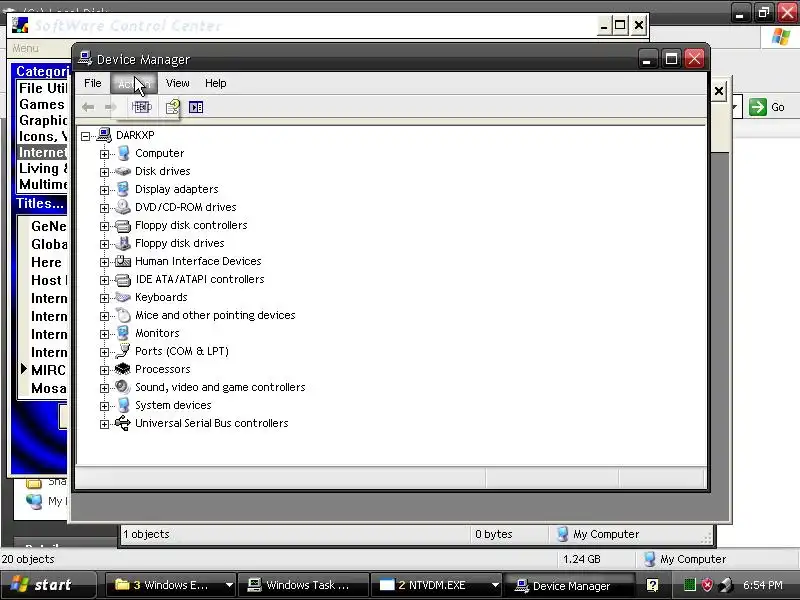Viewport: 800px width, 600px height.
Task: Expand the Floppy disk controllers category
Action: coord(104,226)
